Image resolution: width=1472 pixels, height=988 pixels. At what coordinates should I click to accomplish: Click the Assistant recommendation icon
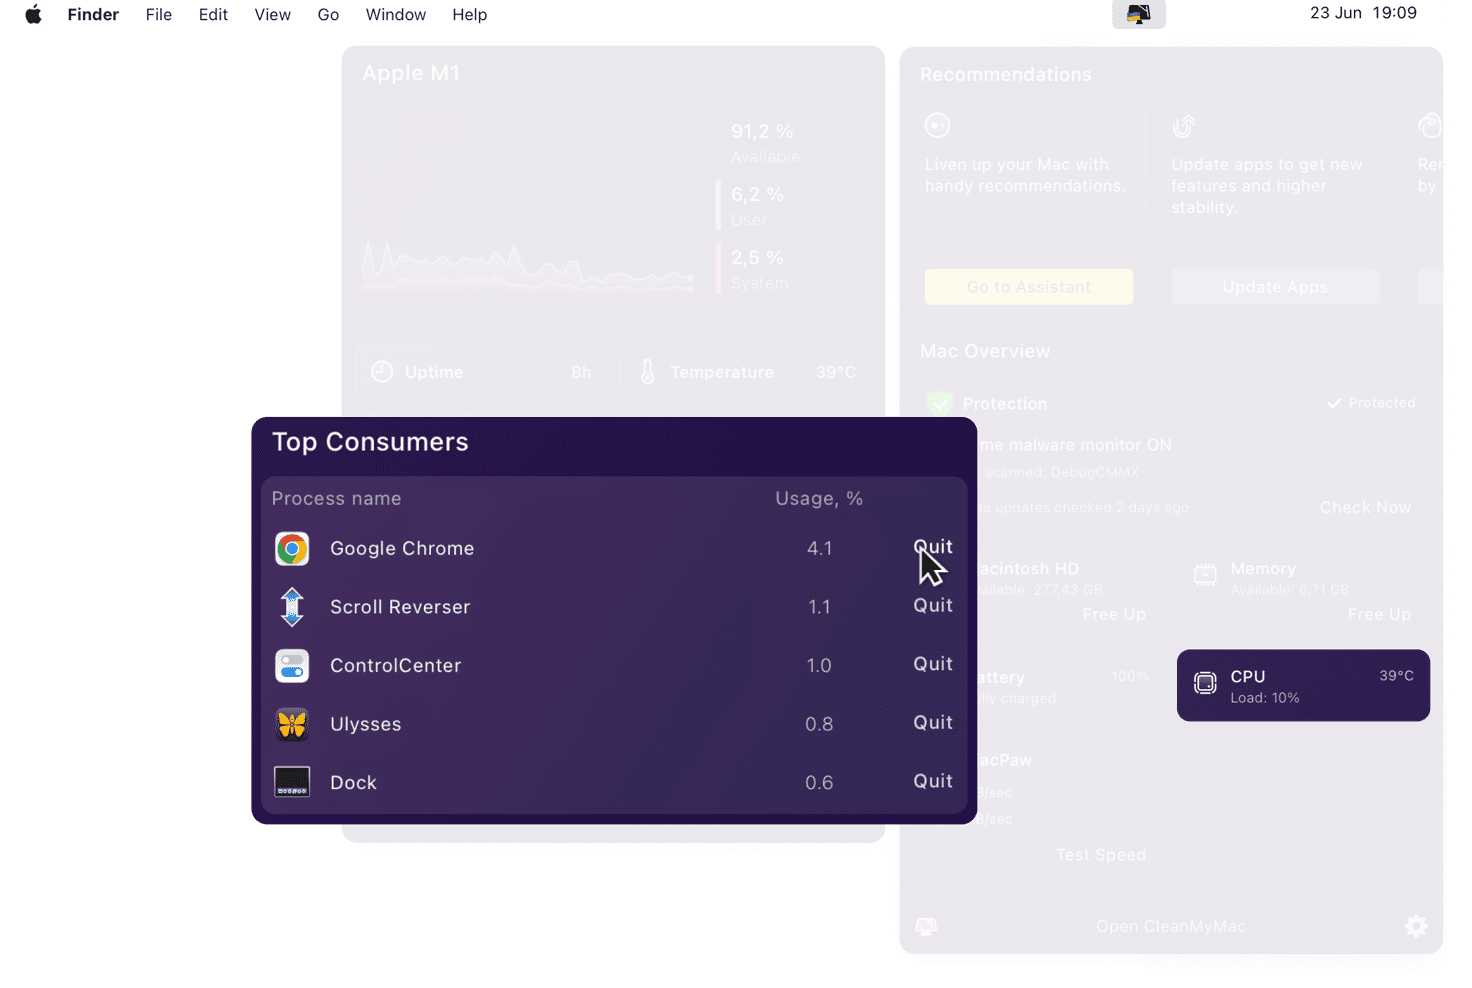(937, 125)
